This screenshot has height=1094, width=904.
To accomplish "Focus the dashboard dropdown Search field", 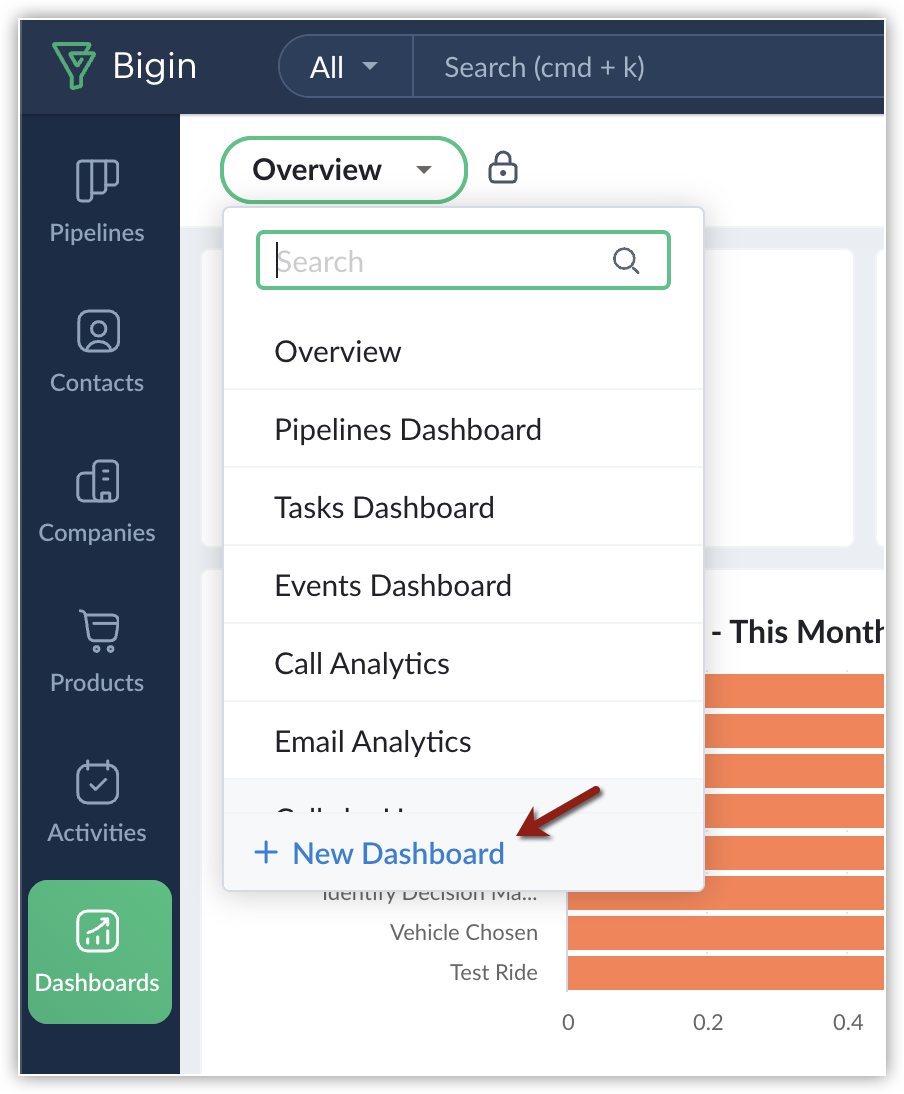I will click(463, 260).
